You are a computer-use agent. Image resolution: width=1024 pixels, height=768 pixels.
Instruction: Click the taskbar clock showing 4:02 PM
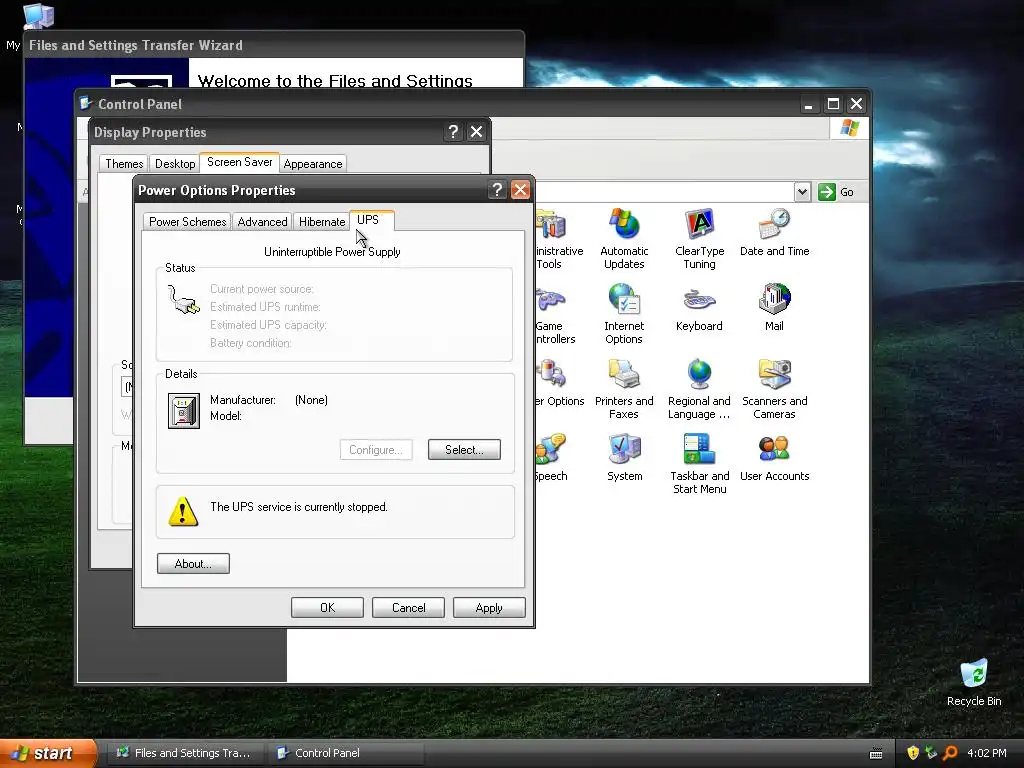click(987, 753)
